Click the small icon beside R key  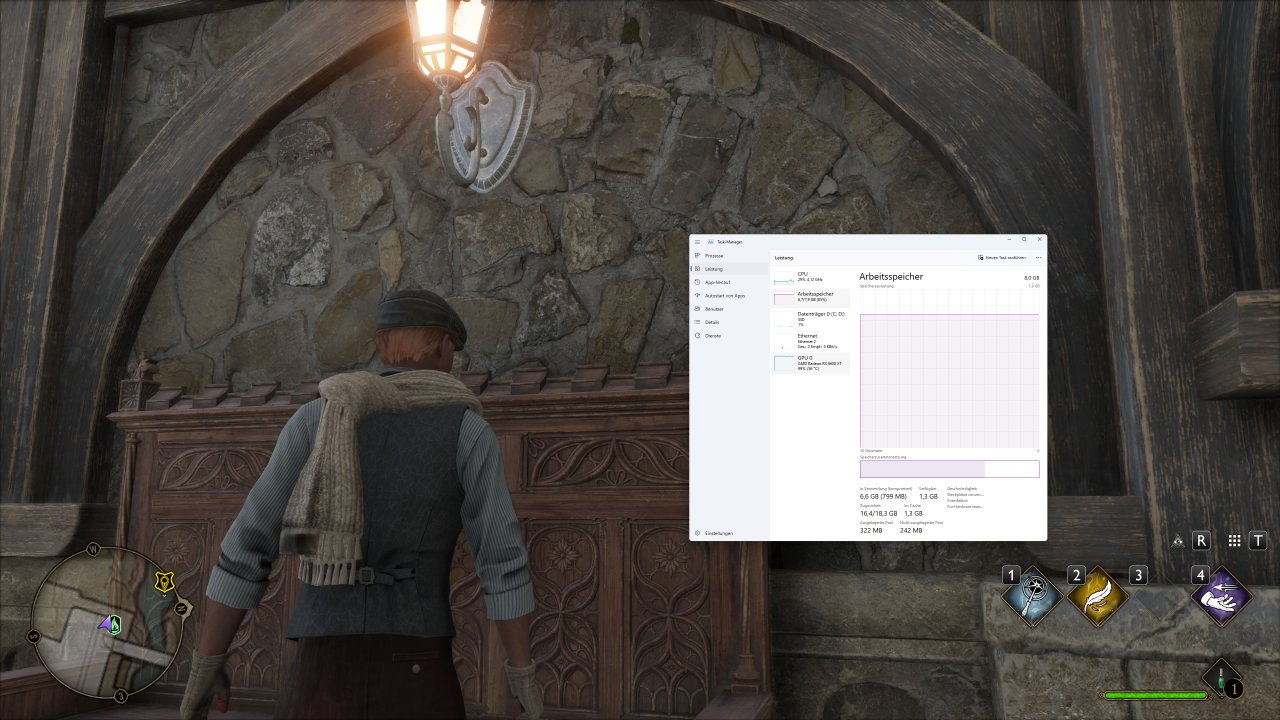point(1179,541)
